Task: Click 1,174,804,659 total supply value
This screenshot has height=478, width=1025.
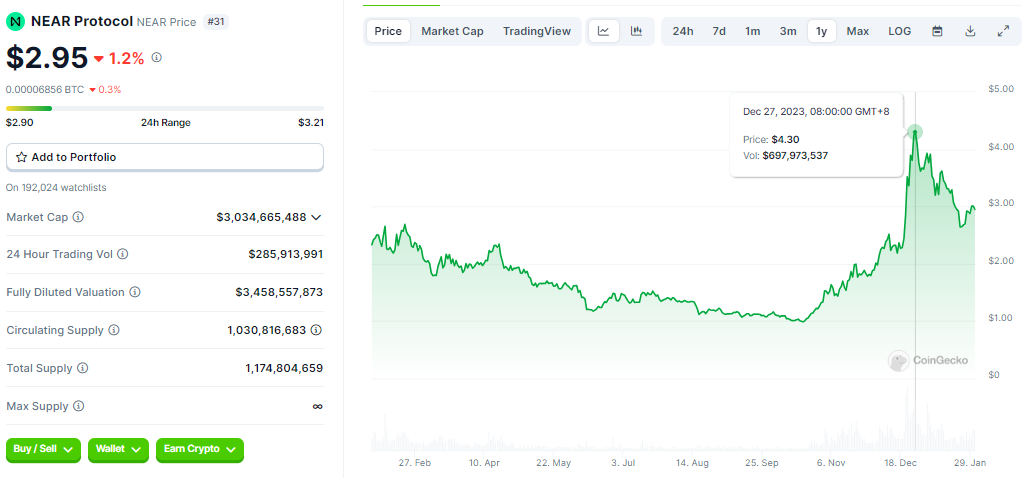Action: tap(284, 368)
